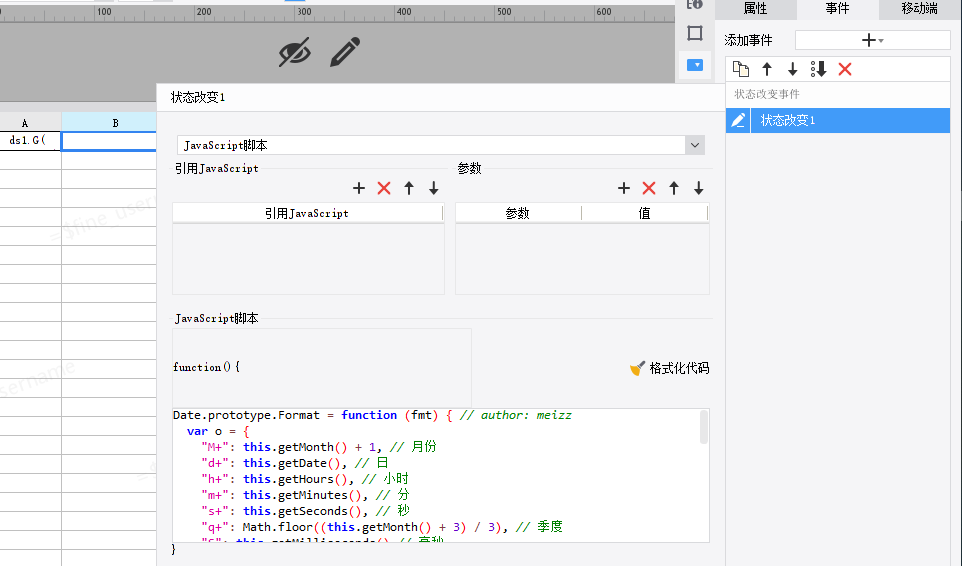Move 引用JavaScript entry up

coord(409,188)
